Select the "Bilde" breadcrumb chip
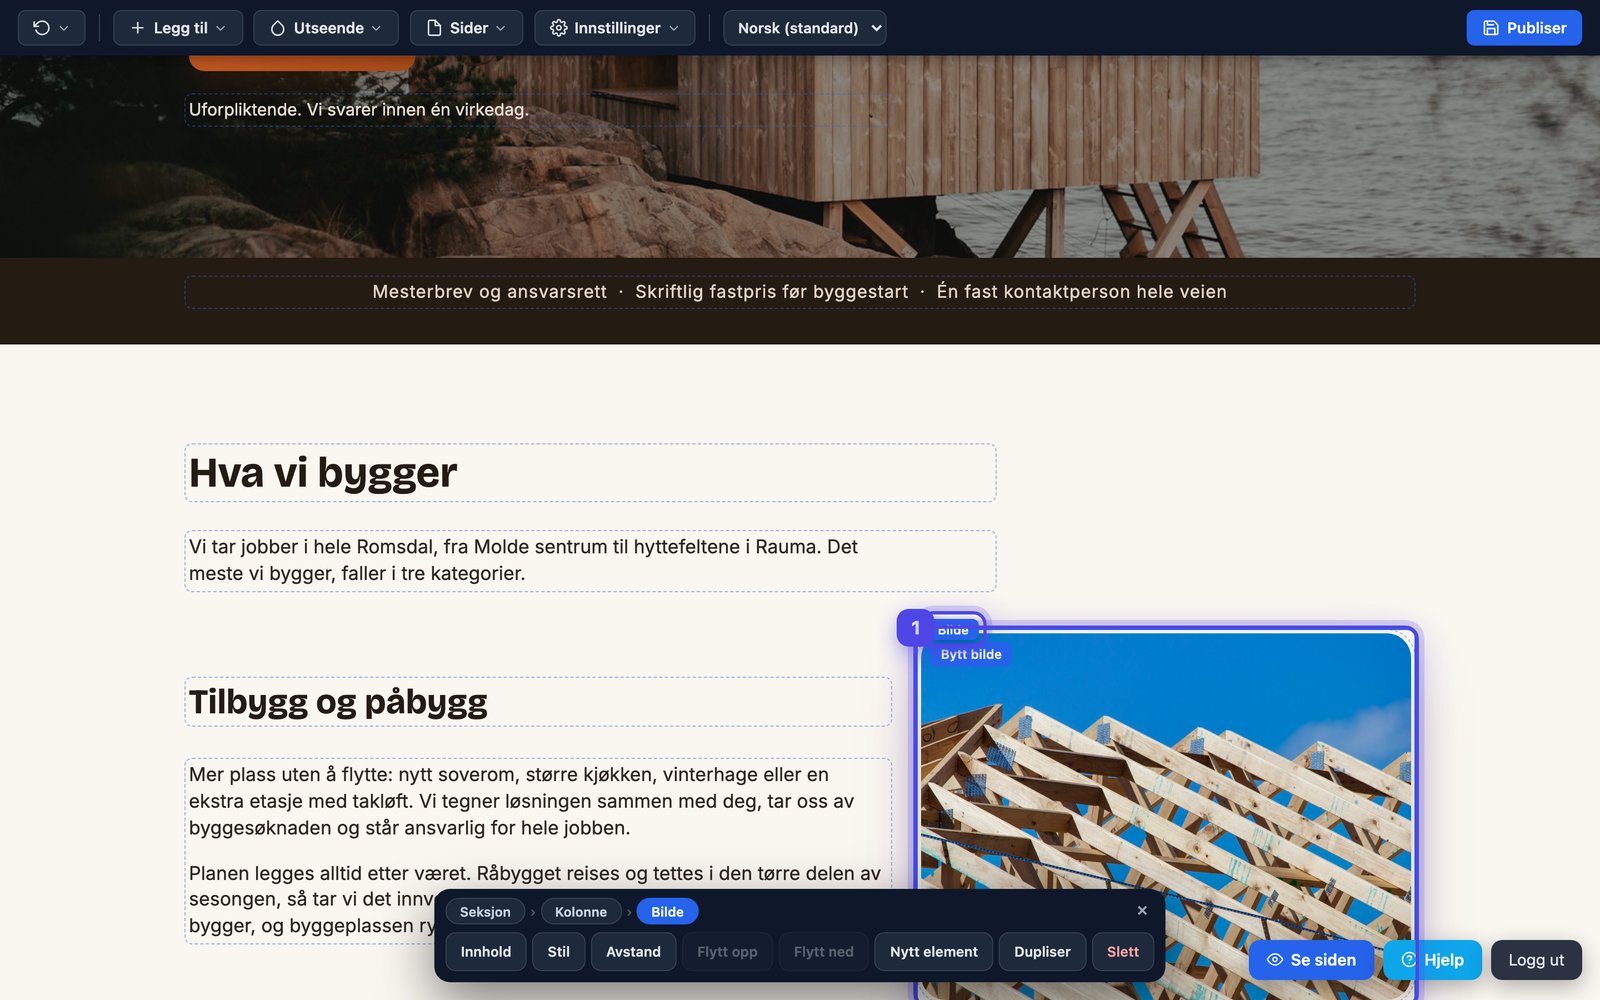Viewport: 1600px width, 1000px height. (x=667, y=912)
